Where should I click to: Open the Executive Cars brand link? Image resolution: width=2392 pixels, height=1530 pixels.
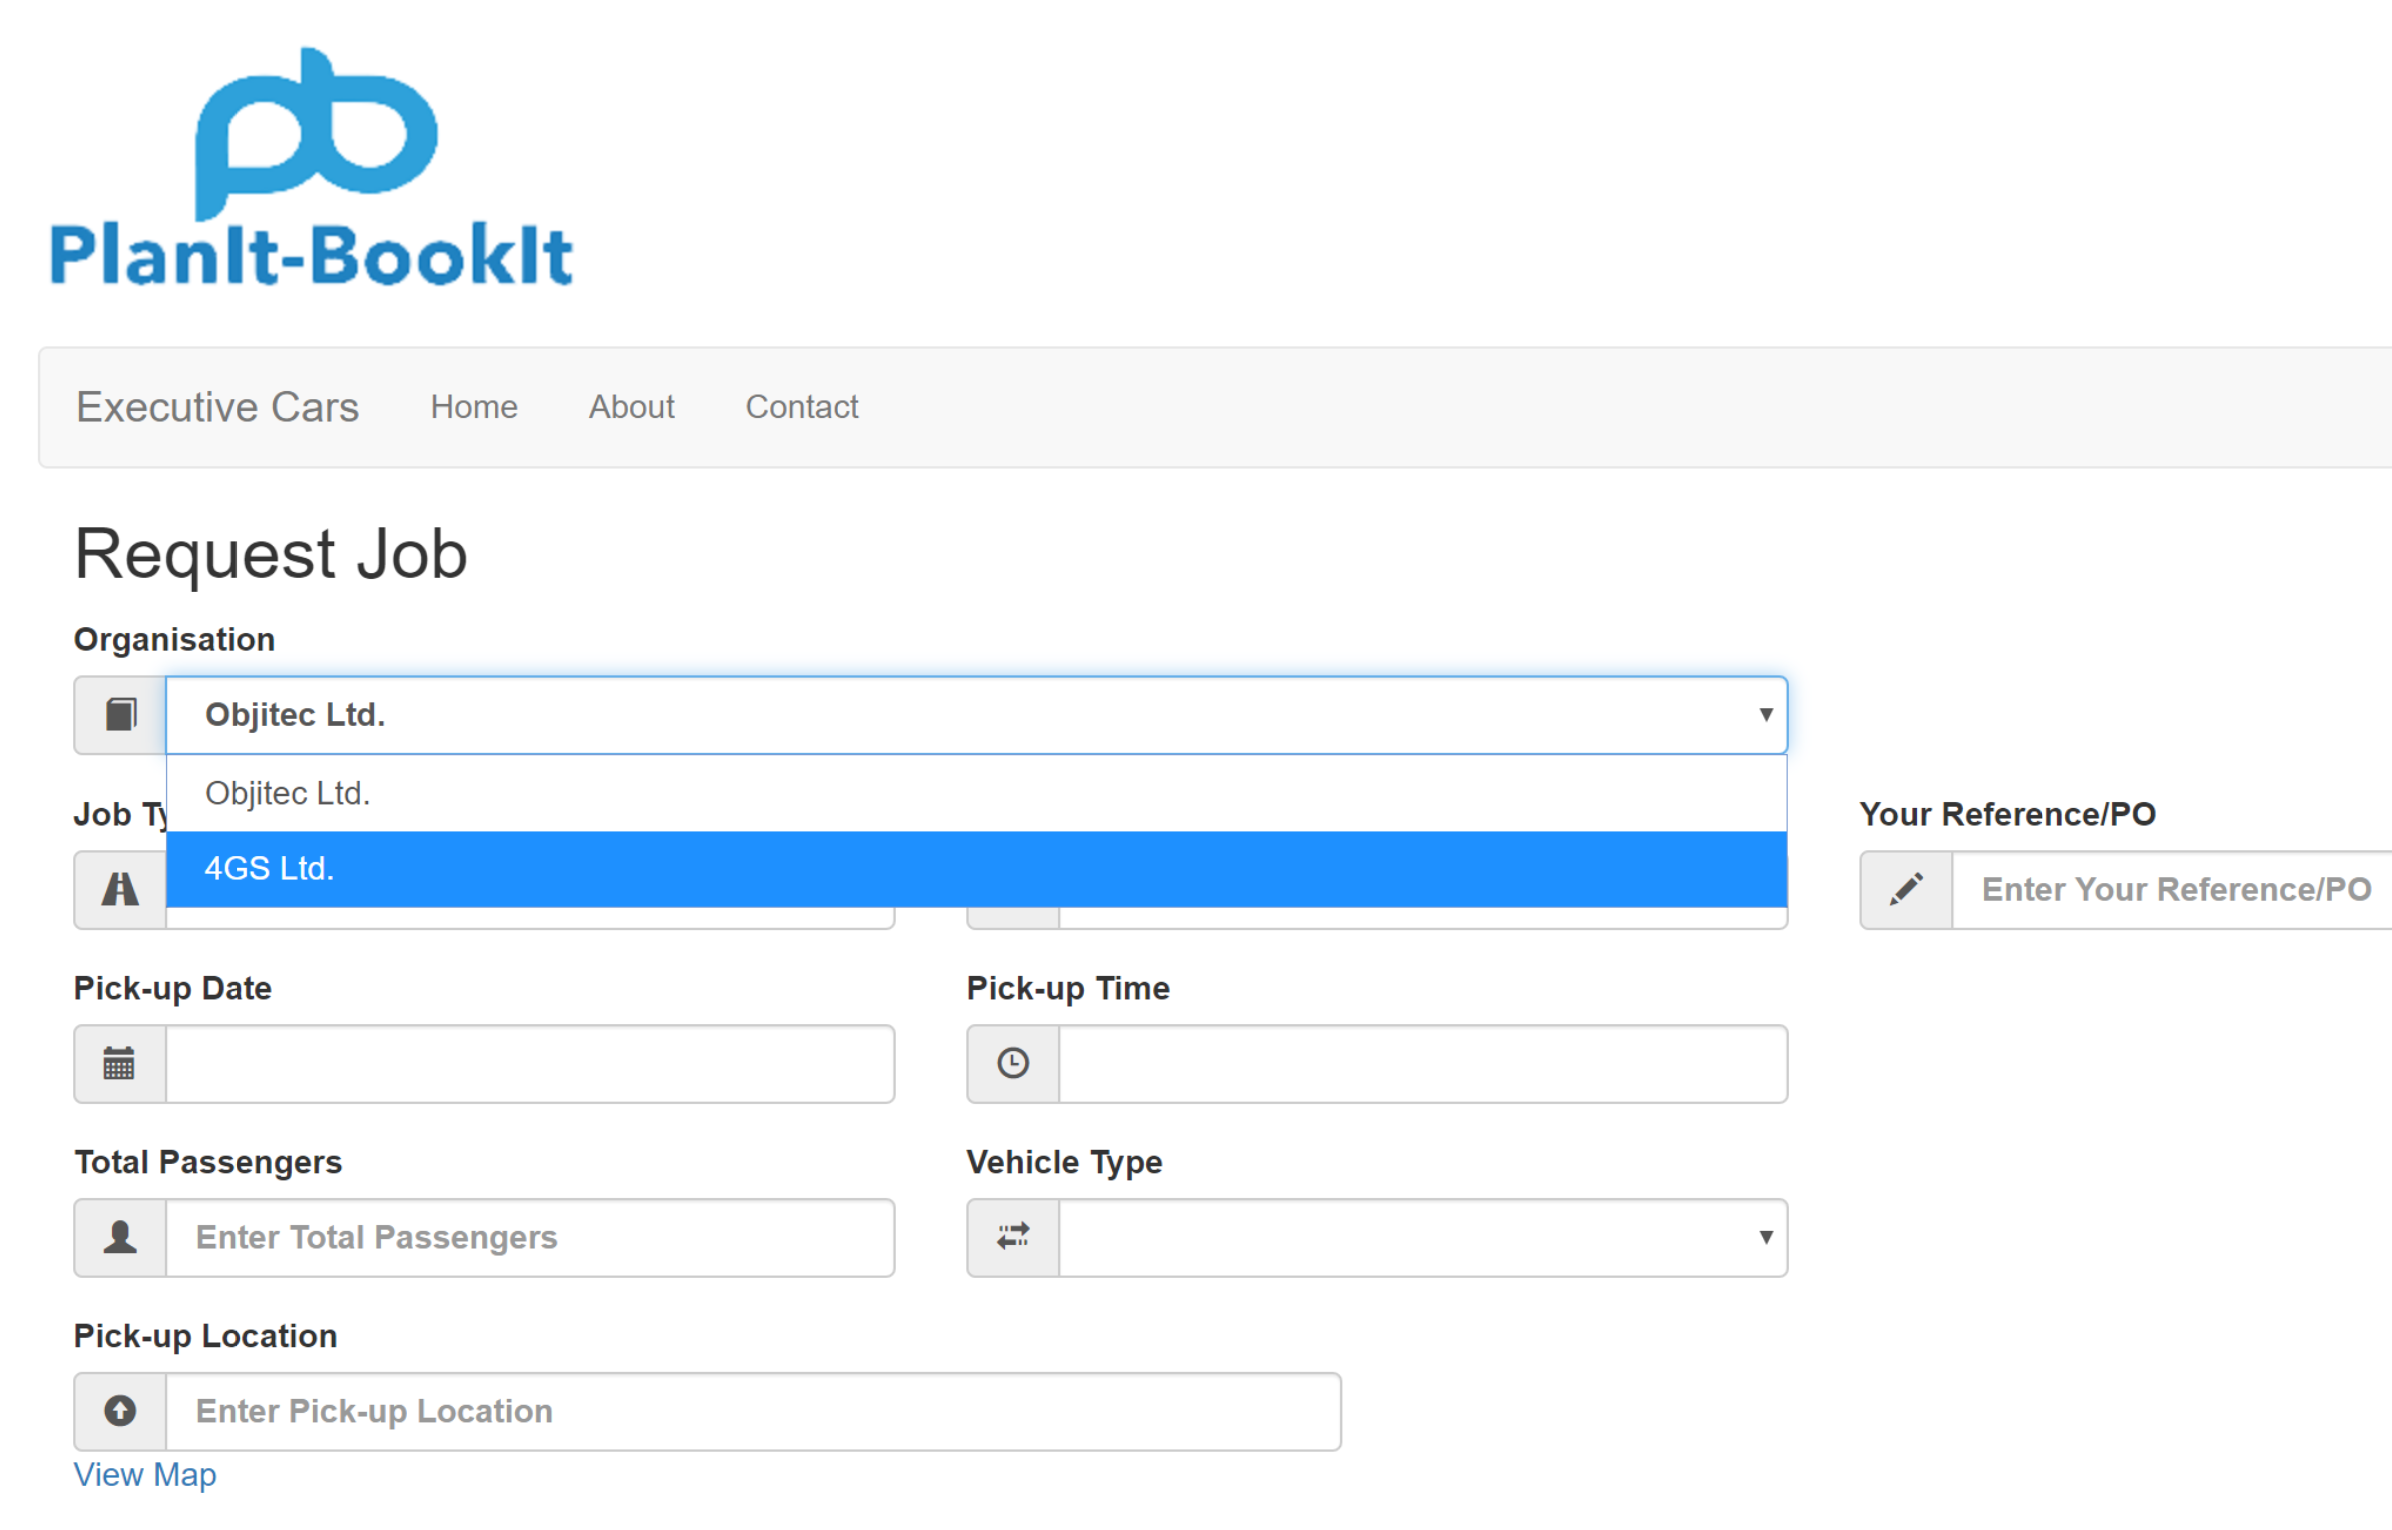pyautogui.click(x=217, y=407)
